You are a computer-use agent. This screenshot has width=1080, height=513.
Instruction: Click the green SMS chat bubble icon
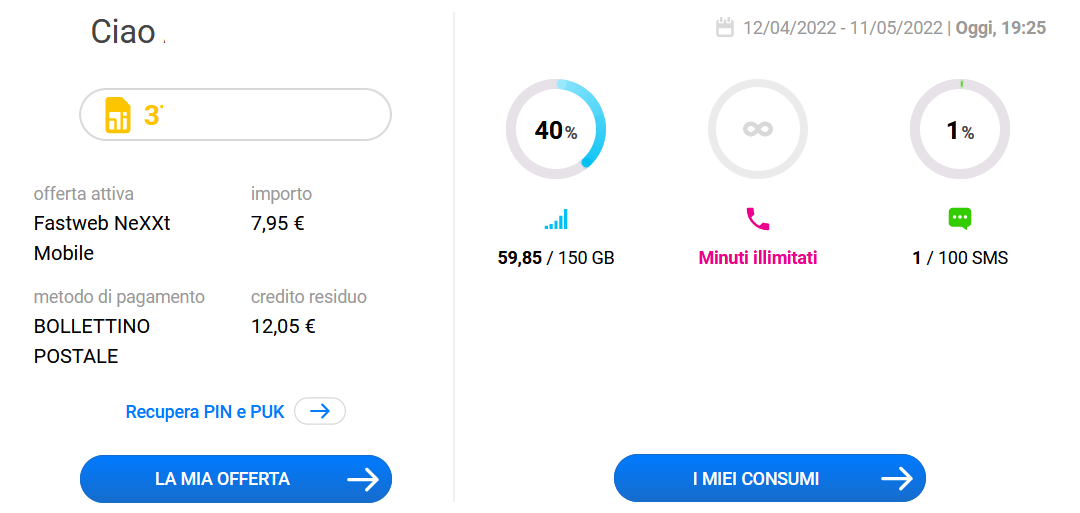pyautogui.click(x=960, y=218)
